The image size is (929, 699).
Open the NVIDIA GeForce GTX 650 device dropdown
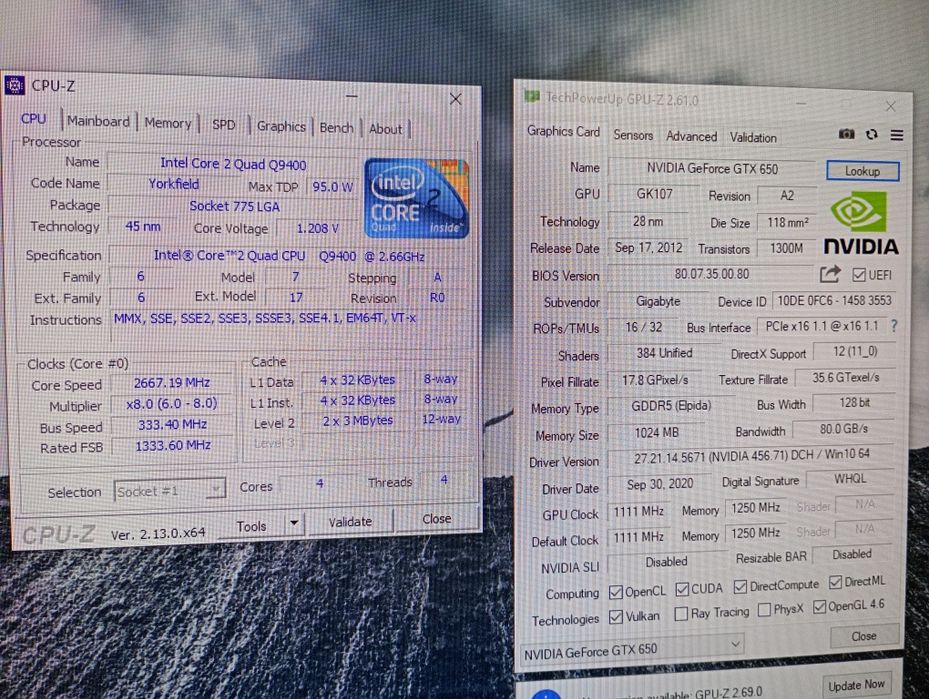coord(632,650)
